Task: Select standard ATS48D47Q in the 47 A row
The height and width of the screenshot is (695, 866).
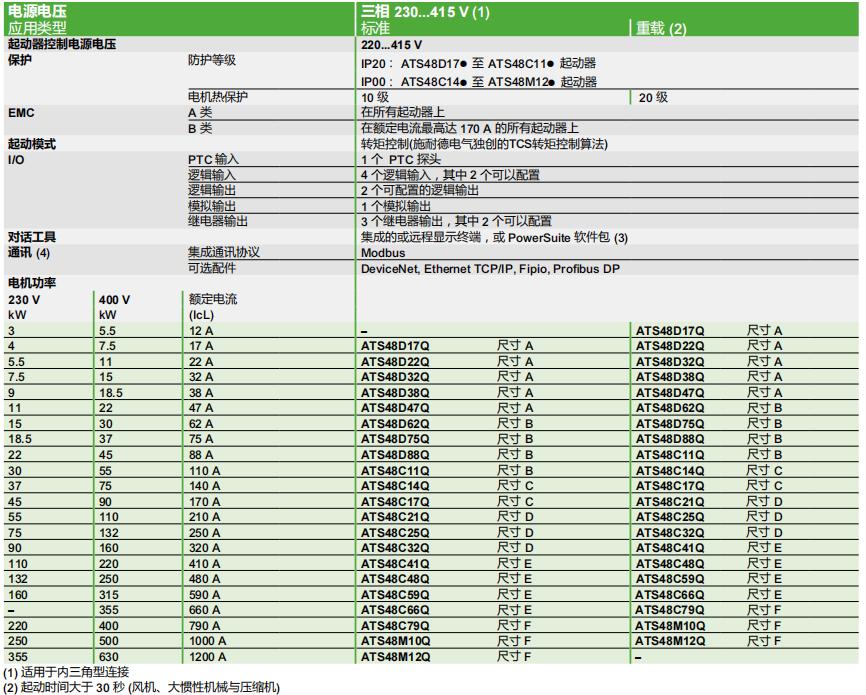Action: pyautogui.click(x=395, y=408)
